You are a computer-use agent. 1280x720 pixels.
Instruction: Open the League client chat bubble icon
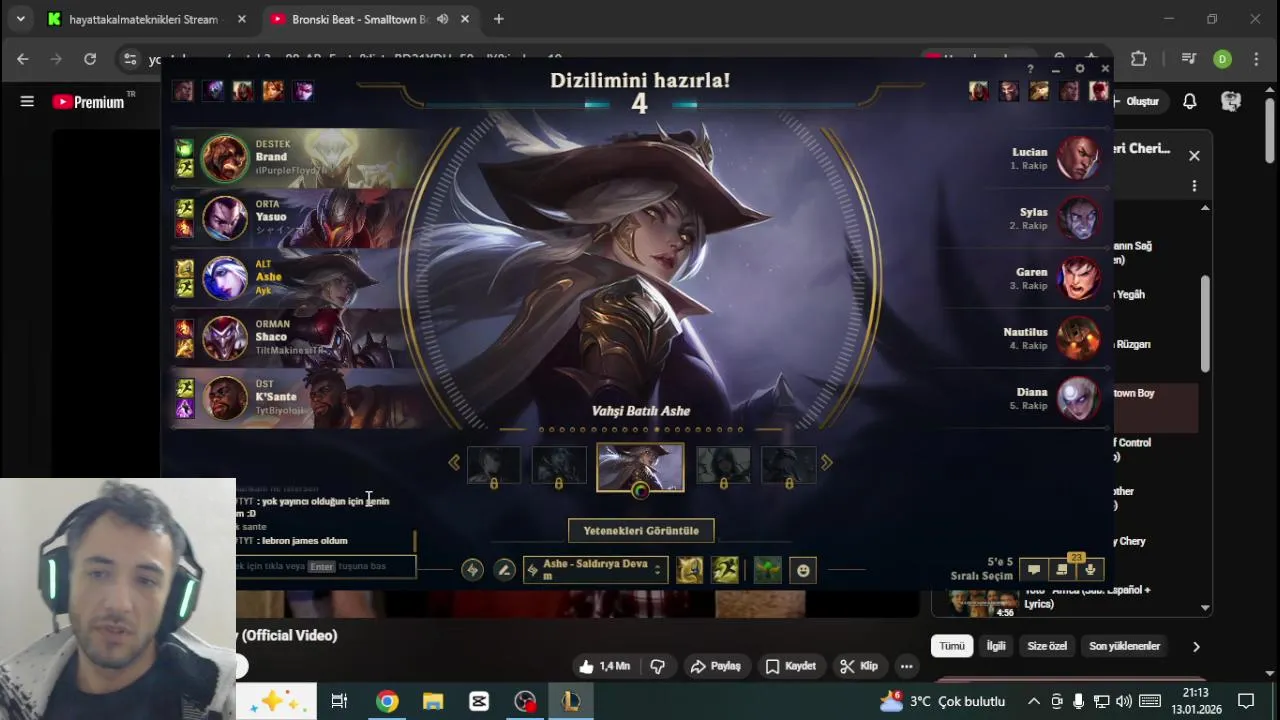1034,570
